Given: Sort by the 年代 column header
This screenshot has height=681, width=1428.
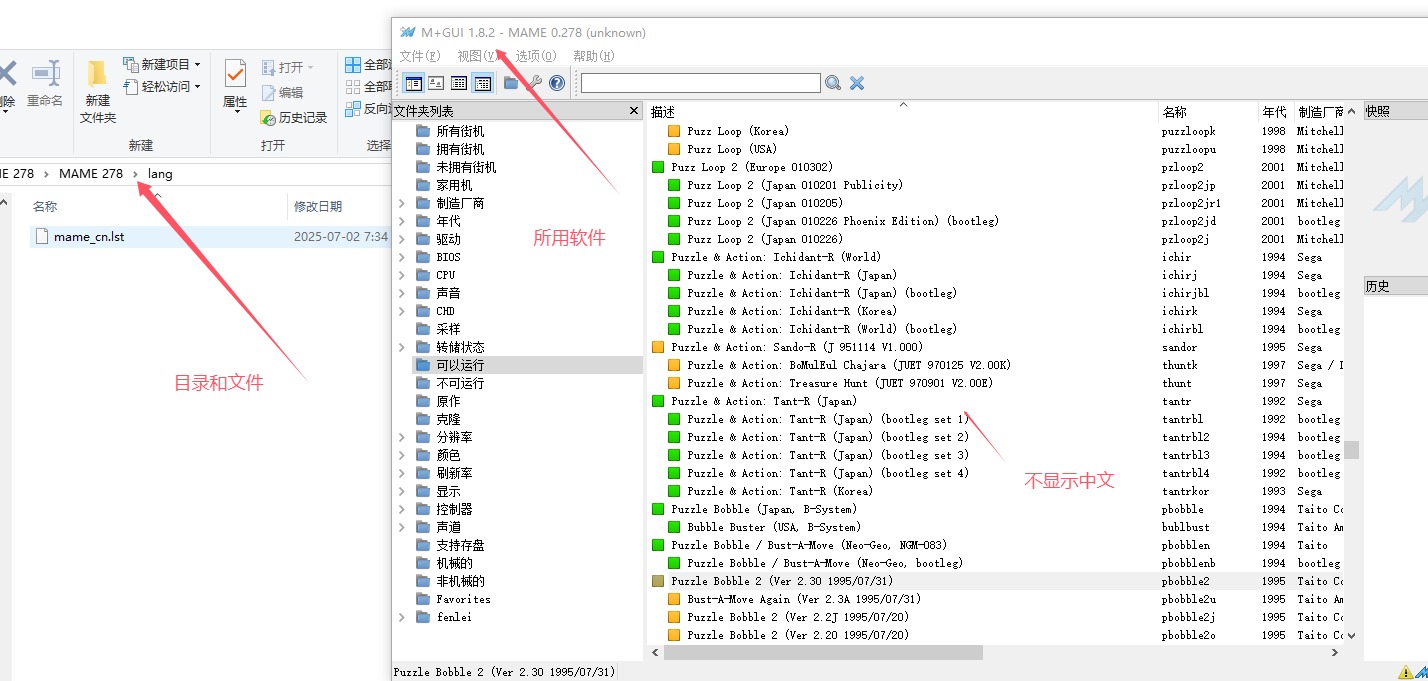Looking at the screenshot, I should click(x=1275, y=111).
